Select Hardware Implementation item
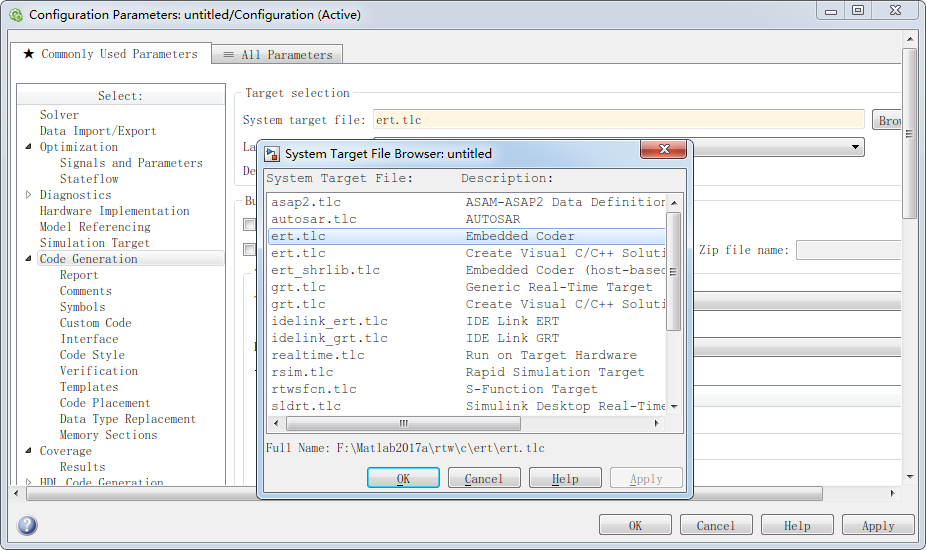Viewport: 926px width, 550px height. tap(115, 210)
